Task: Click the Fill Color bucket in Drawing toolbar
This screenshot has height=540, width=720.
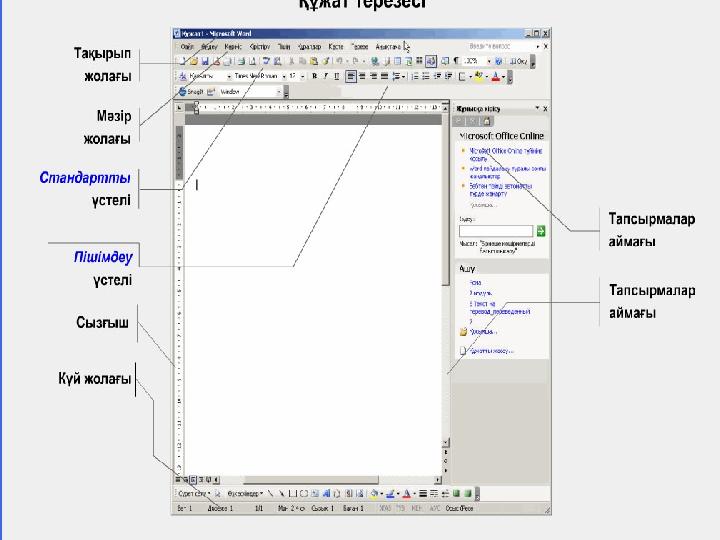Action: (x=374, y=494)
